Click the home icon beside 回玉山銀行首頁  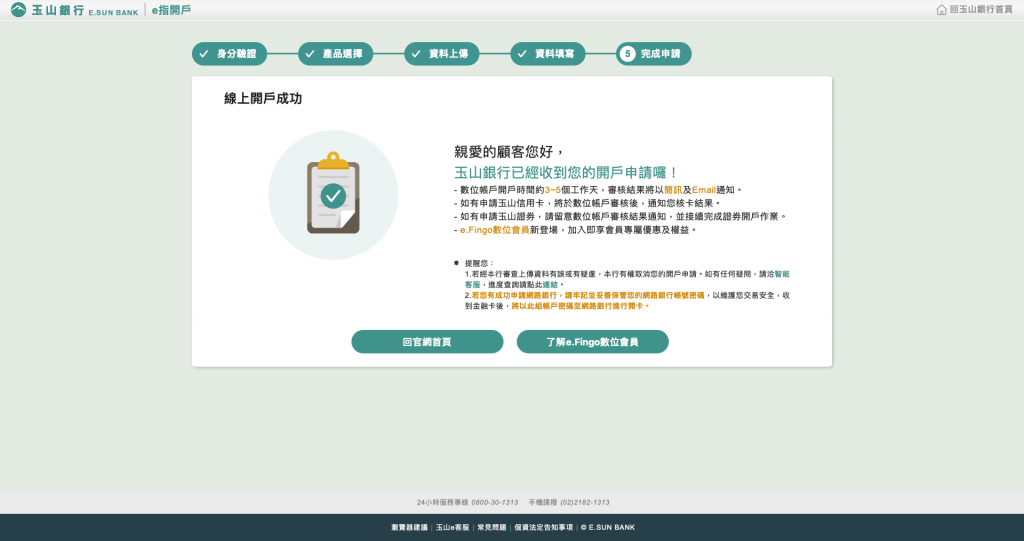point(941,10)
